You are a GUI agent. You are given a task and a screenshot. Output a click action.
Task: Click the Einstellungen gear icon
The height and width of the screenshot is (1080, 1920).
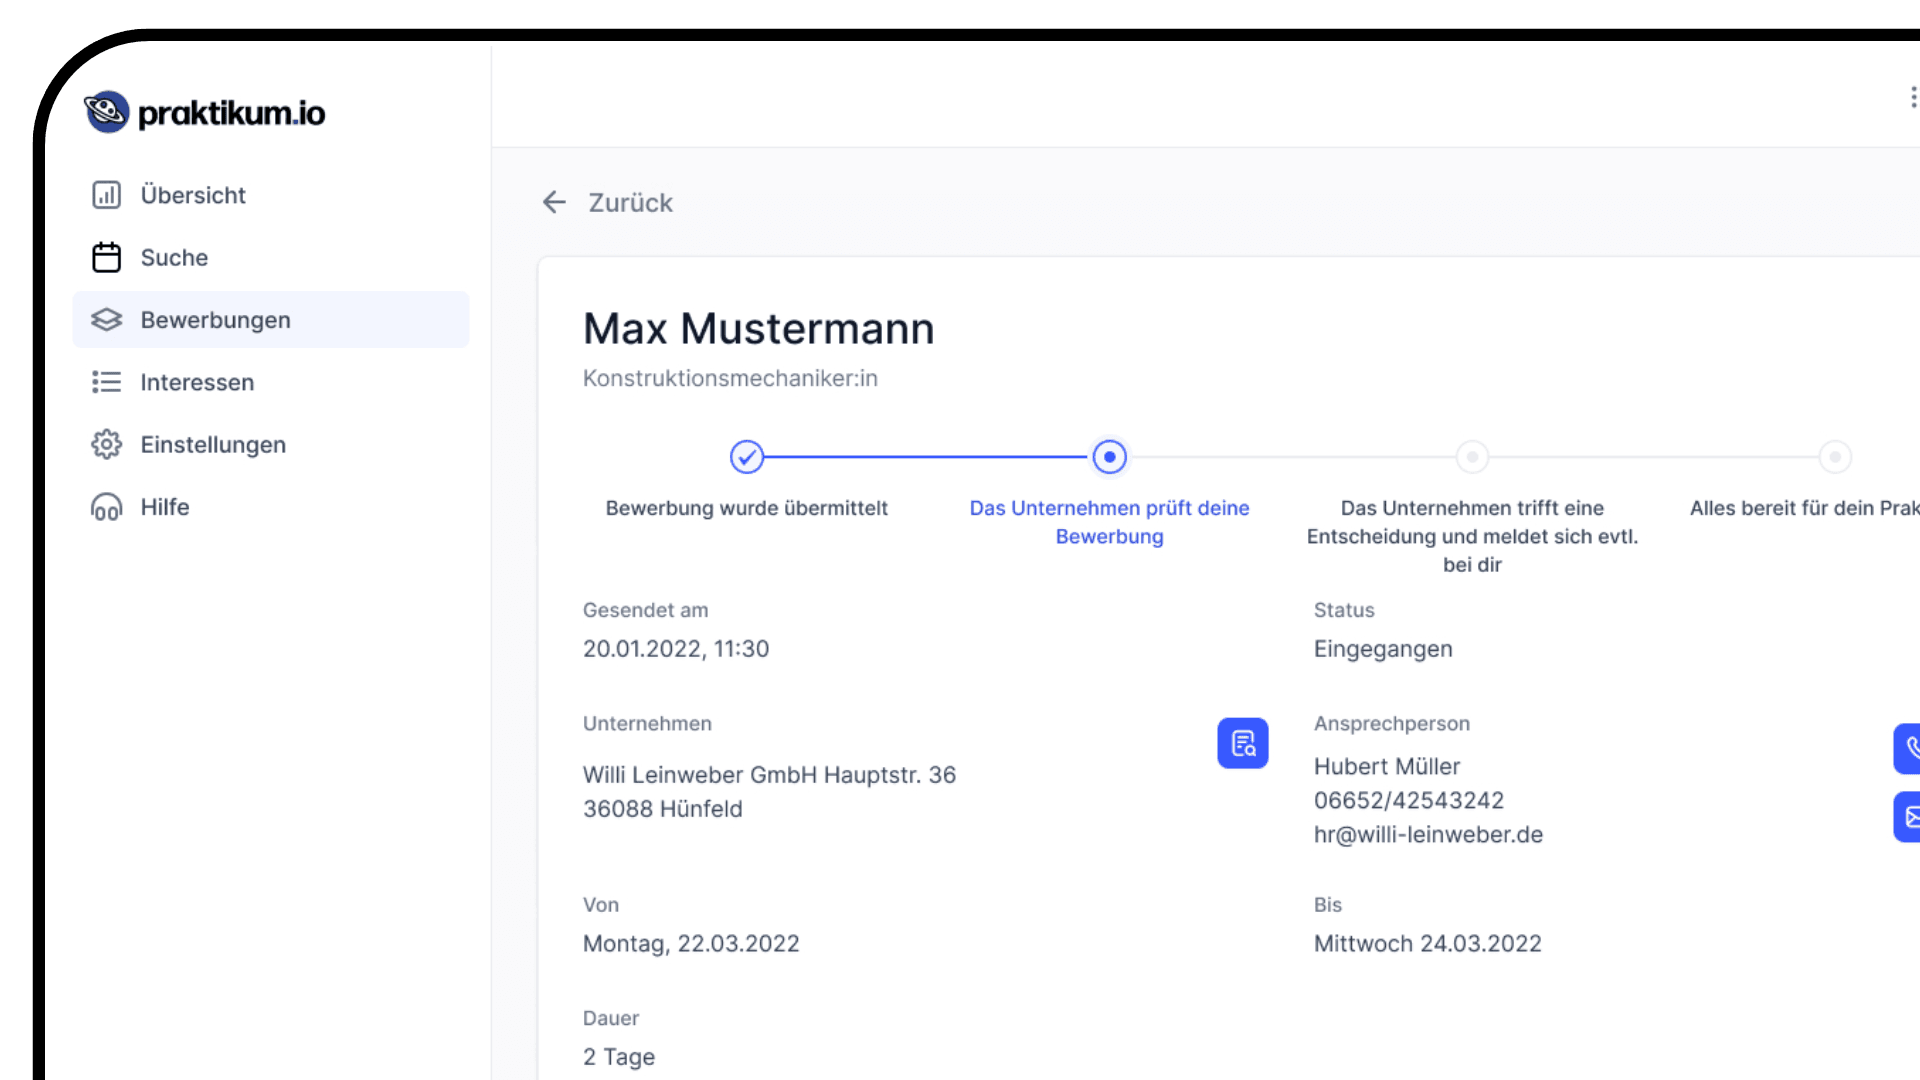106,444
